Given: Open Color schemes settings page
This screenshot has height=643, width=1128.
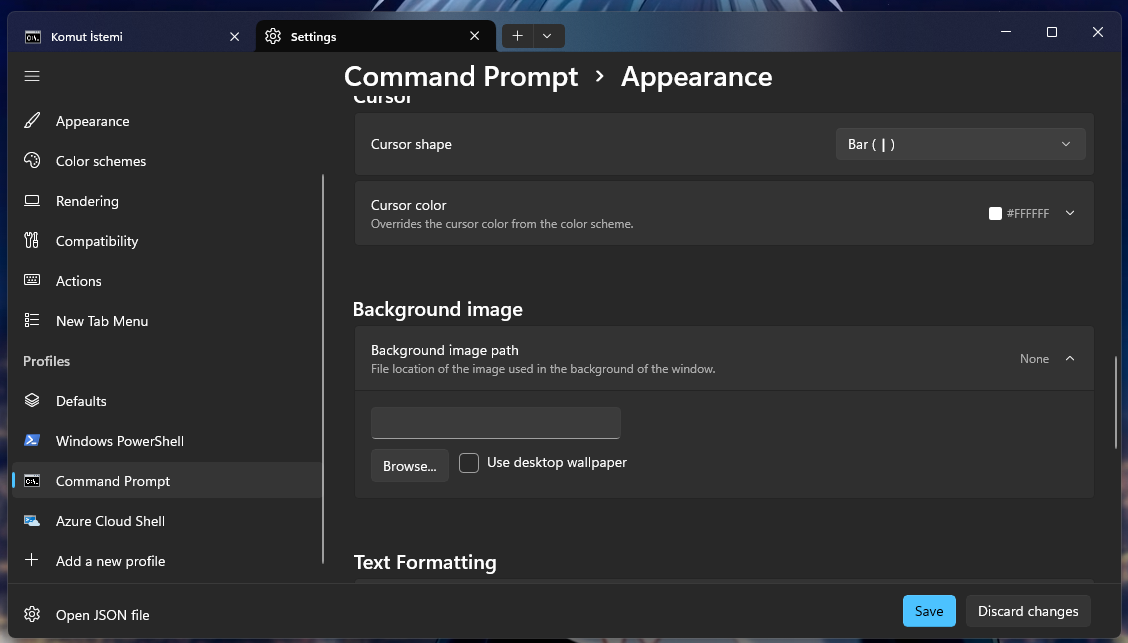Looking at the screenshot, I should pos(167,161).
